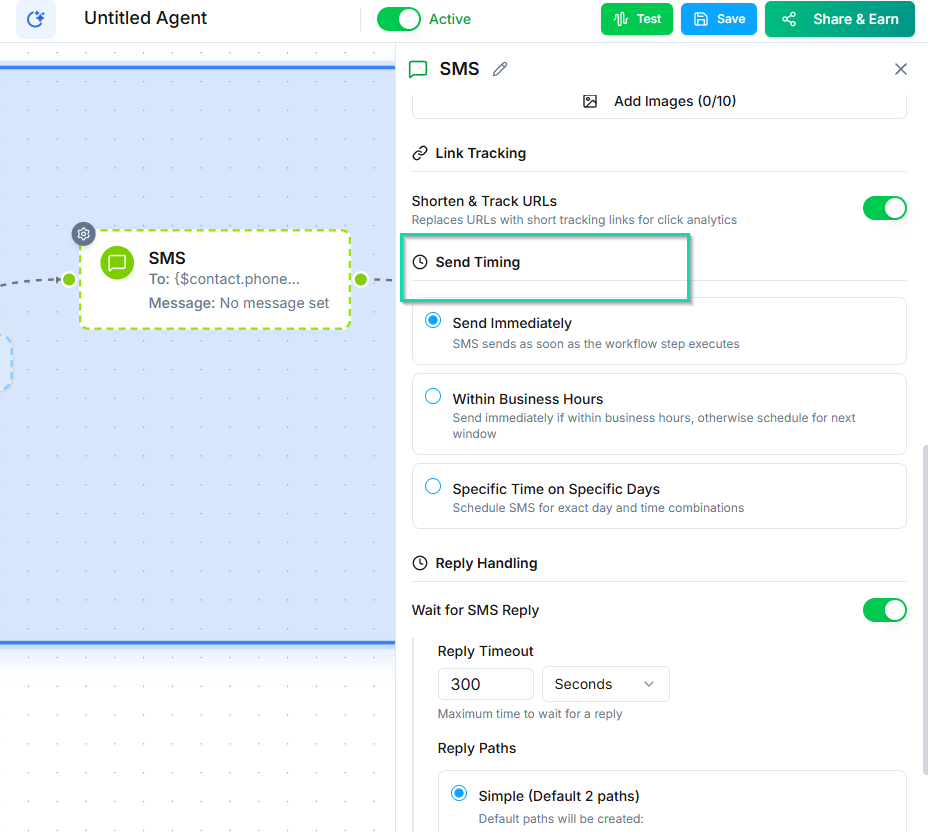The height and width of the screenshot is (832, 928).
Task: Click the right output connector of SMS node
Action: (361, 279)
